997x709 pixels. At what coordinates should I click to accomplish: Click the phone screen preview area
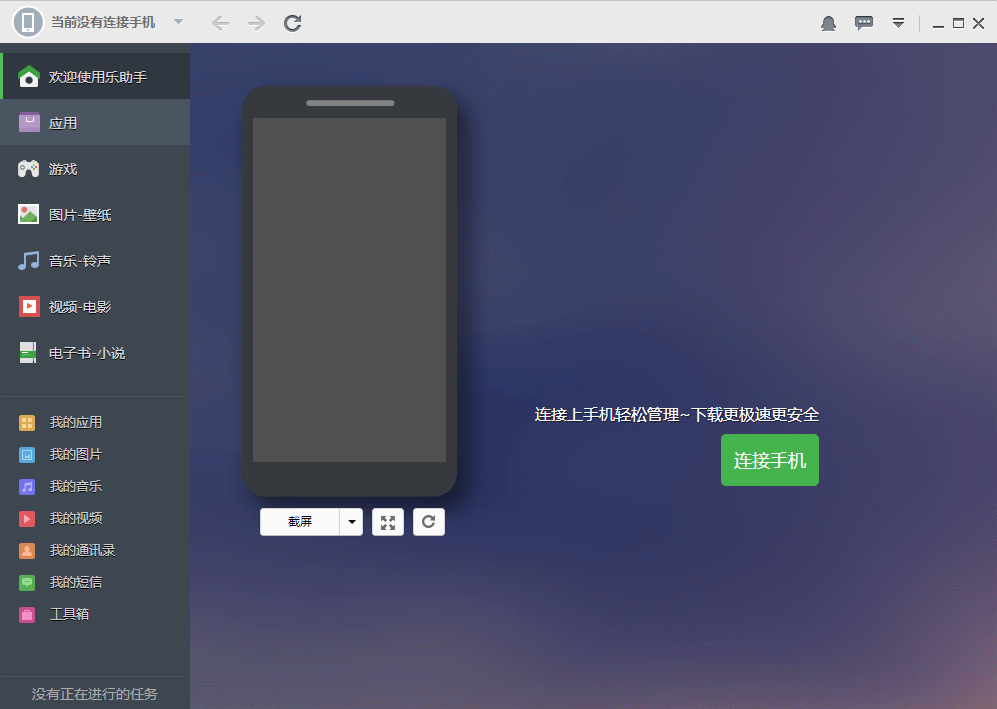click(x=350, y=290)
